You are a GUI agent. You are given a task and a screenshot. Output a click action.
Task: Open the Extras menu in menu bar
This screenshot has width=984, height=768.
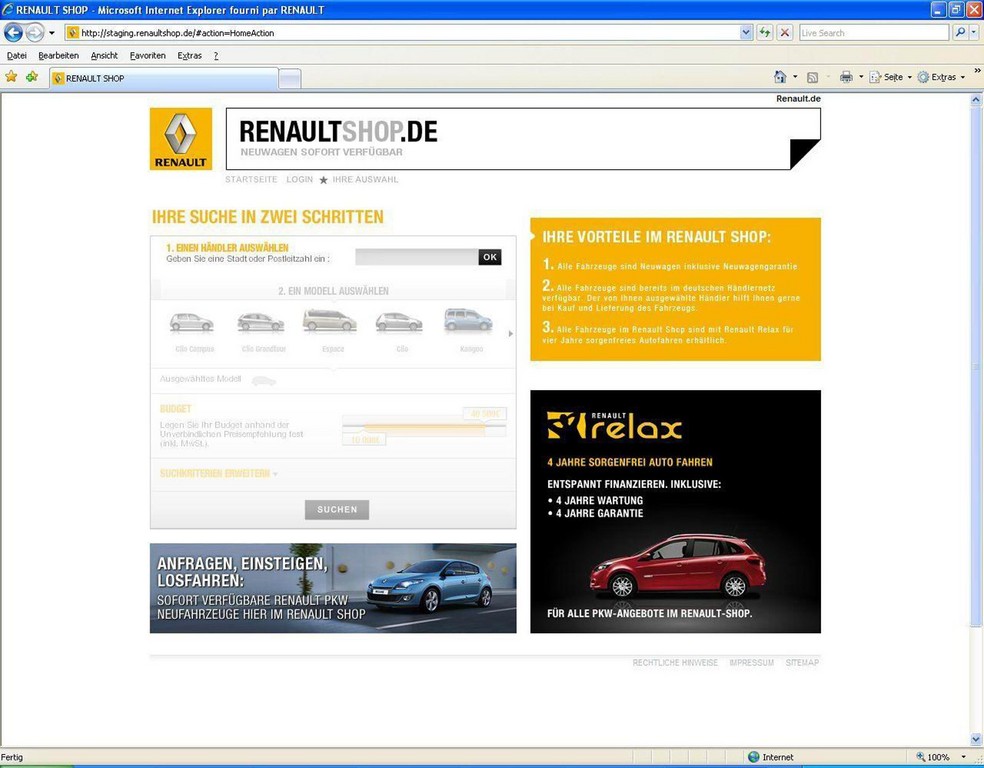(190, 55)
